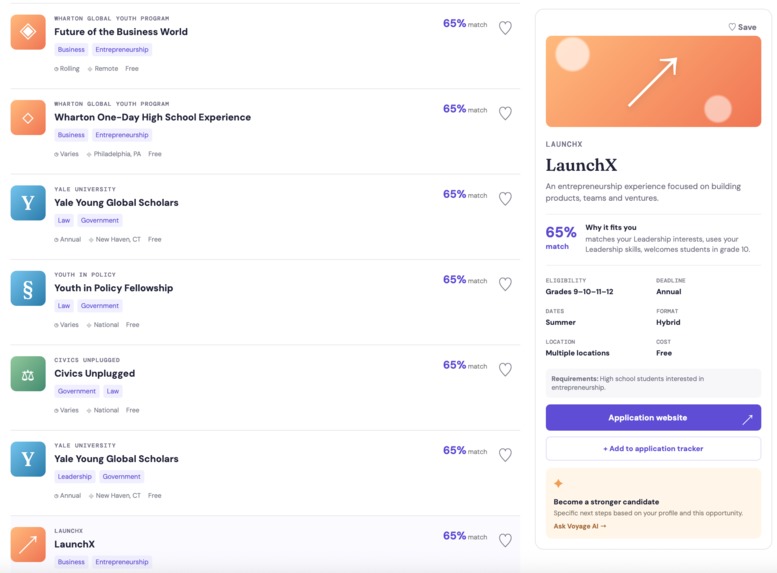The height and width of the screenshot is (573, 777).
Task: Click Yale logo beside Law-tagged Global Scholars
Action: click(28, 203)
